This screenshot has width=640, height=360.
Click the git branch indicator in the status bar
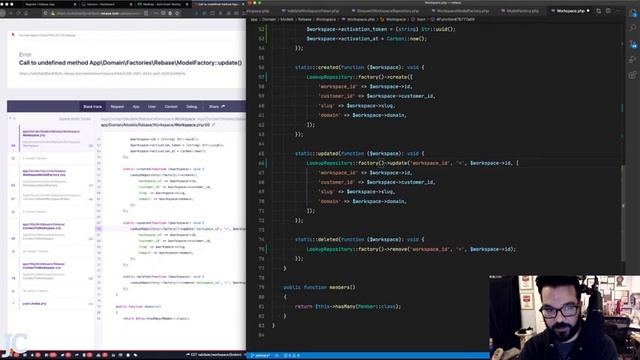(260, 356)
